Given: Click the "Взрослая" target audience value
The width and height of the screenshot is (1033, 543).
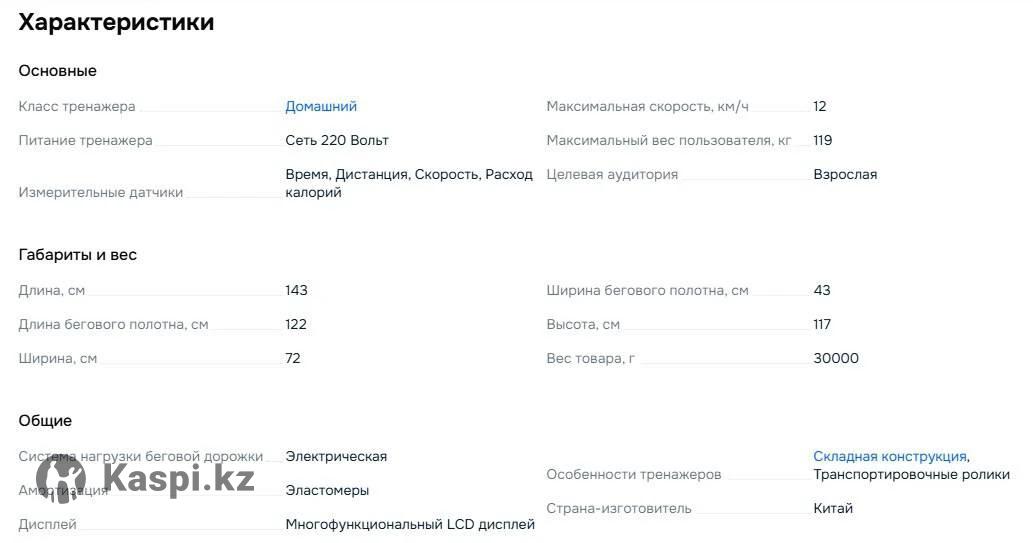Looking at the screenshot, I should [845, 174].
